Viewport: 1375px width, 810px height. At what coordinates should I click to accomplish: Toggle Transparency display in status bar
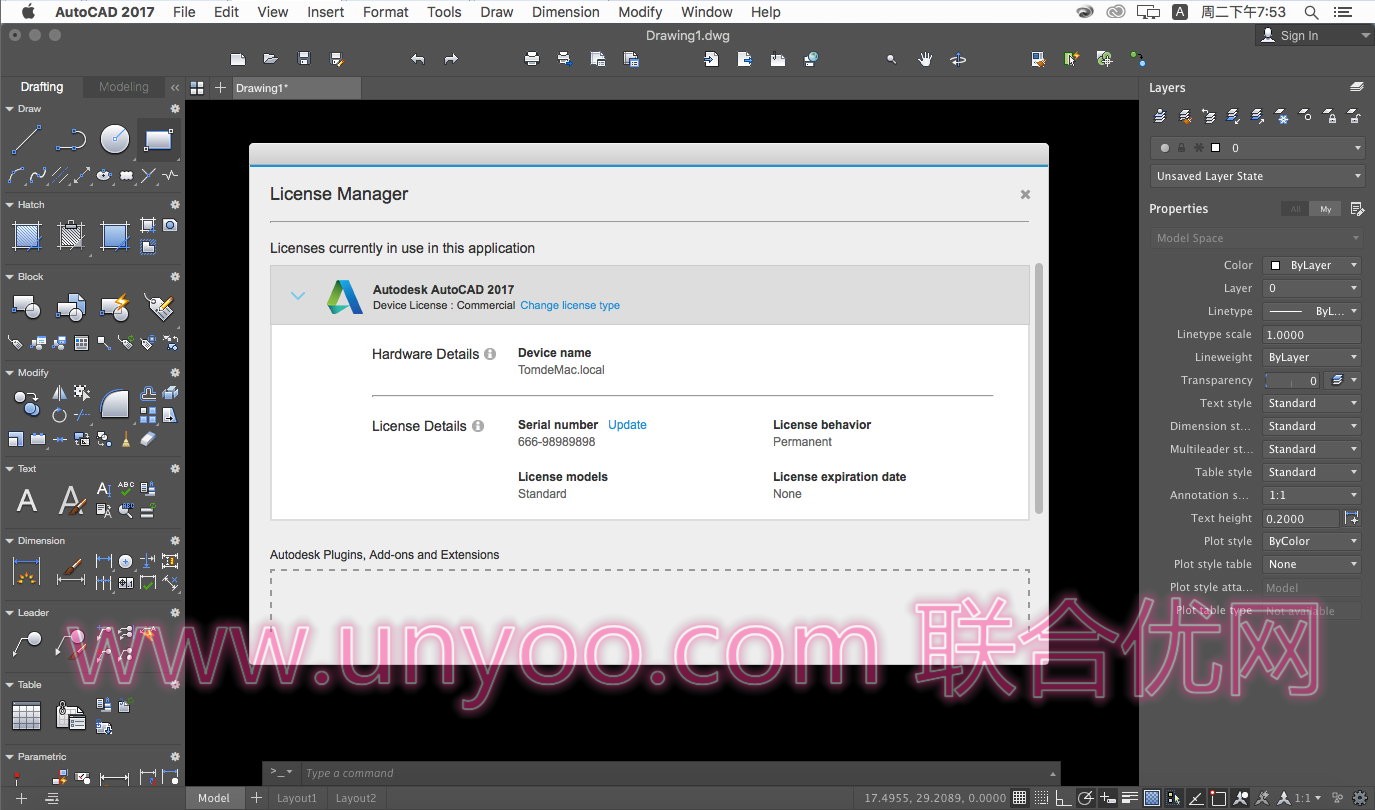pos(1152,798)
